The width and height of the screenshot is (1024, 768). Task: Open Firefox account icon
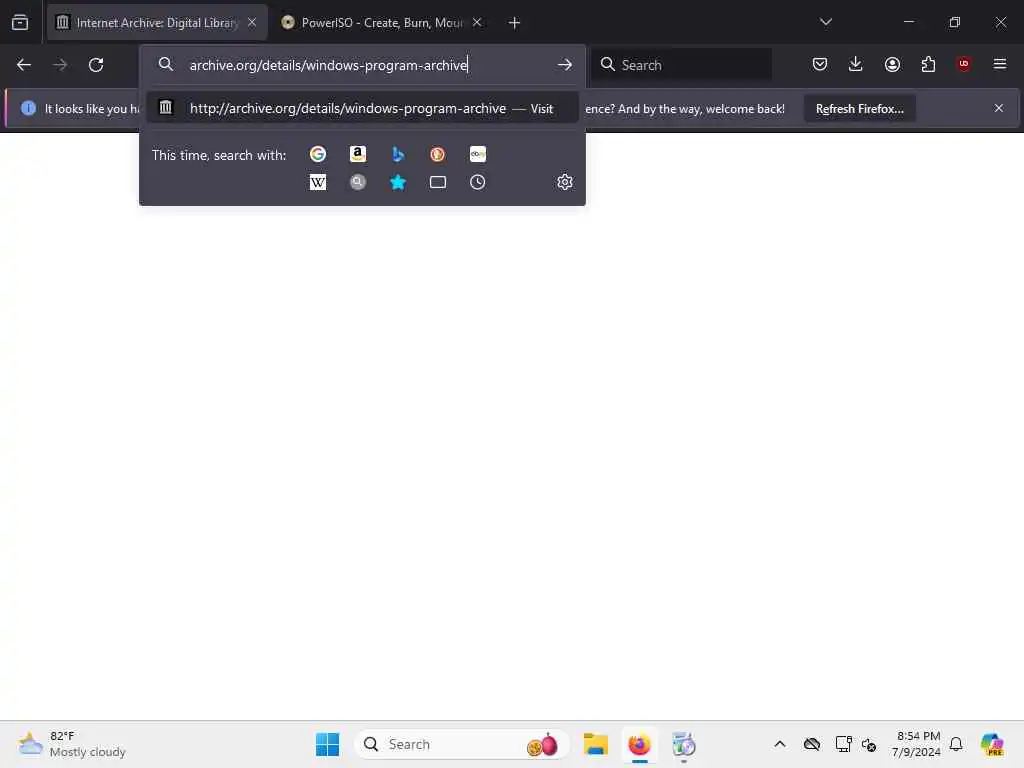892,64
